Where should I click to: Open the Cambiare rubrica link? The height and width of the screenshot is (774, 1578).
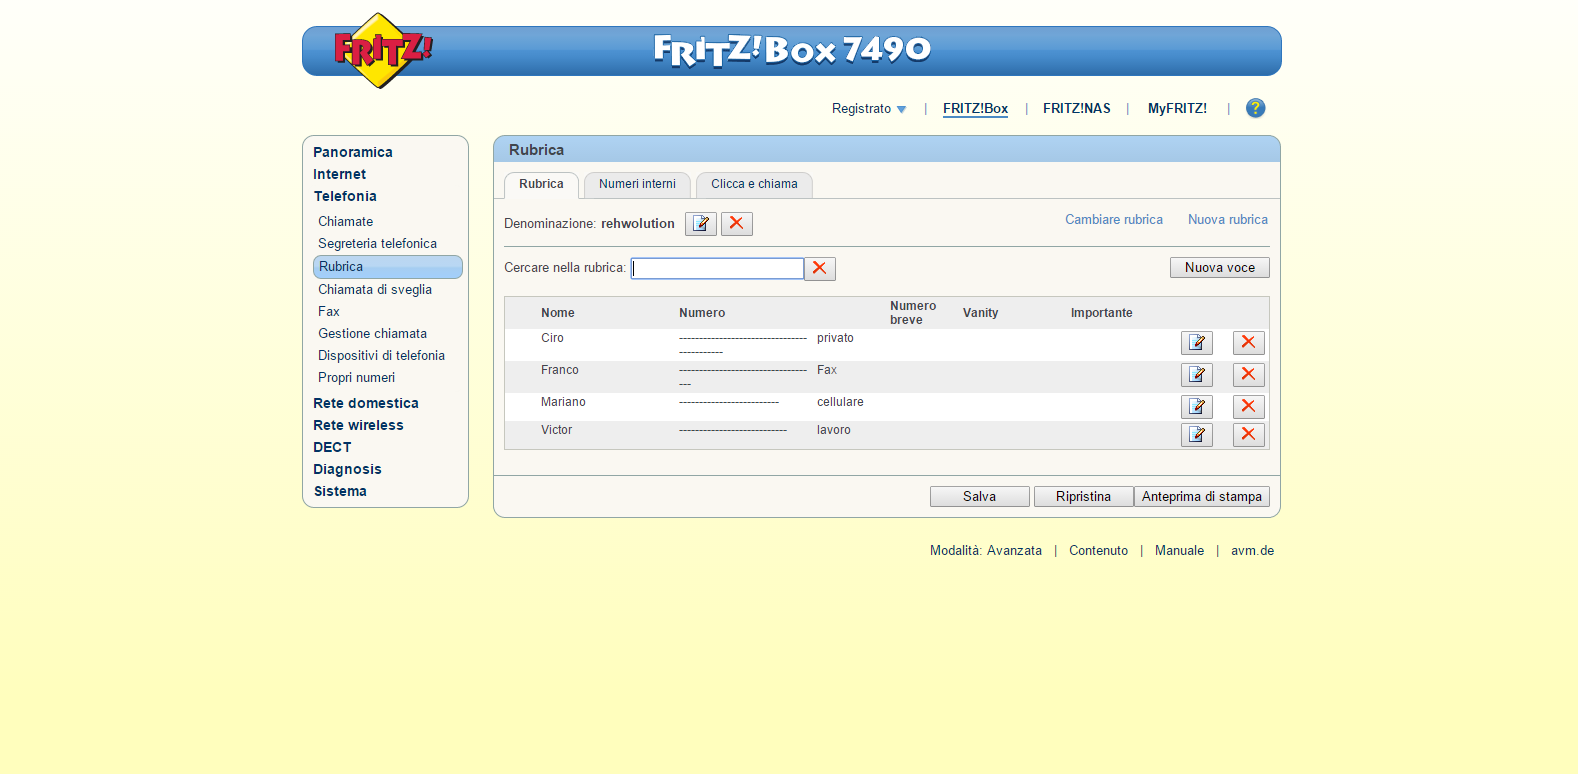(1113, 220)
